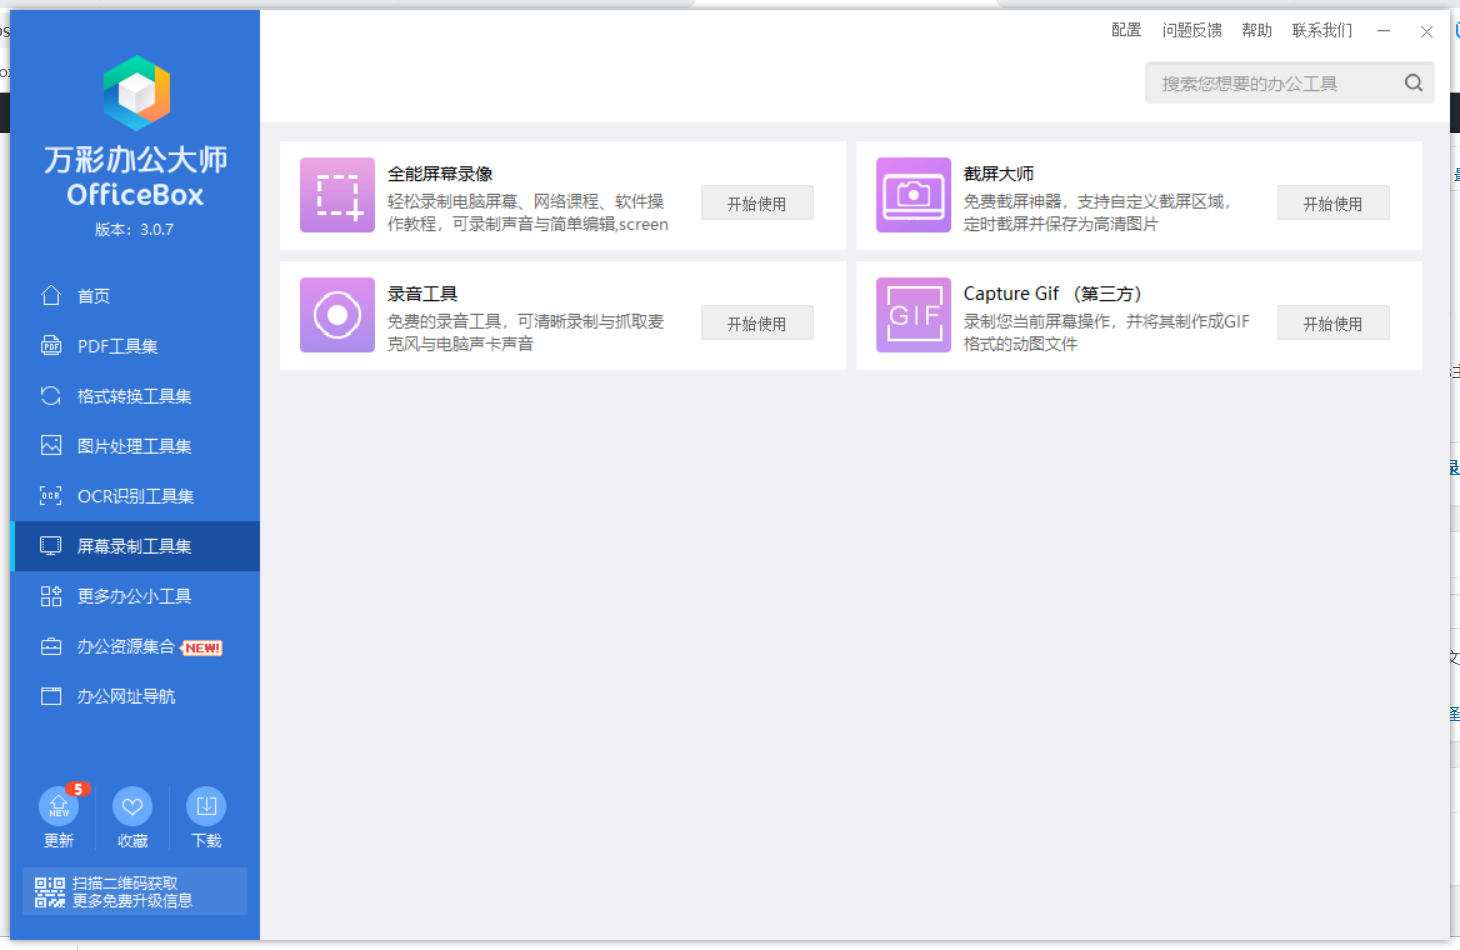Image resolution: width=1460 pixels, height=950 pixels.
Task: Open the Capture Gif GIF icon
Action: [x=914, y=315]
